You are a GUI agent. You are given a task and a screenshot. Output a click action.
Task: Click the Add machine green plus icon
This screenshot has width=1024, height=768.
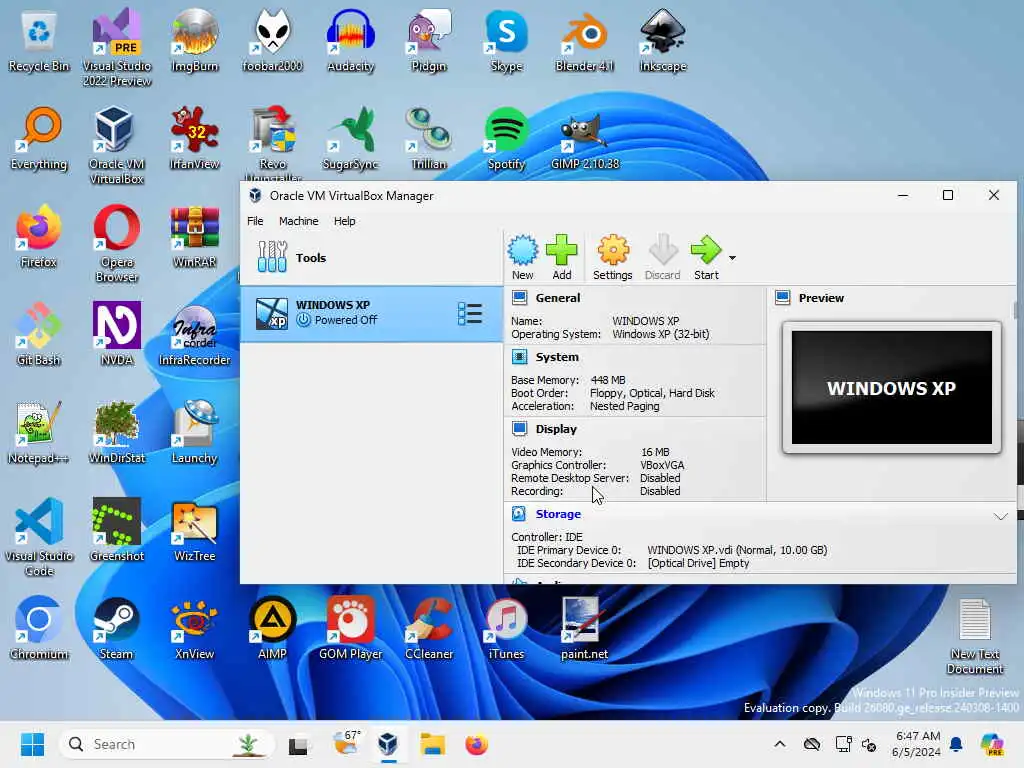tap(562, 257)
